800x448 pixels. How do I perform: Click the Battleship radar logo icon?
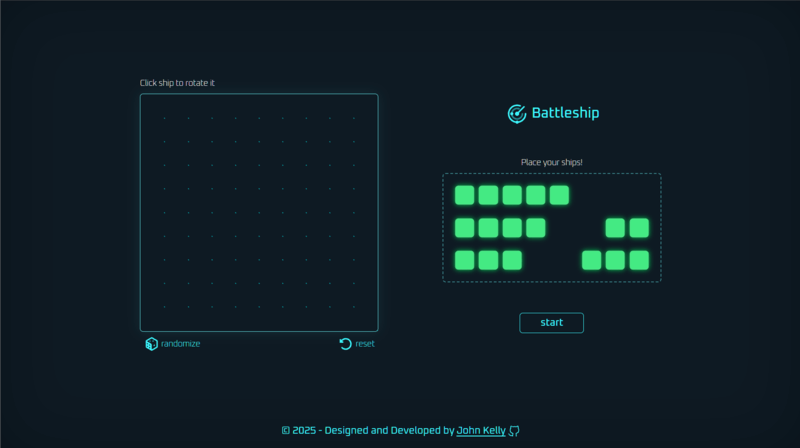(x=517, y=114)
